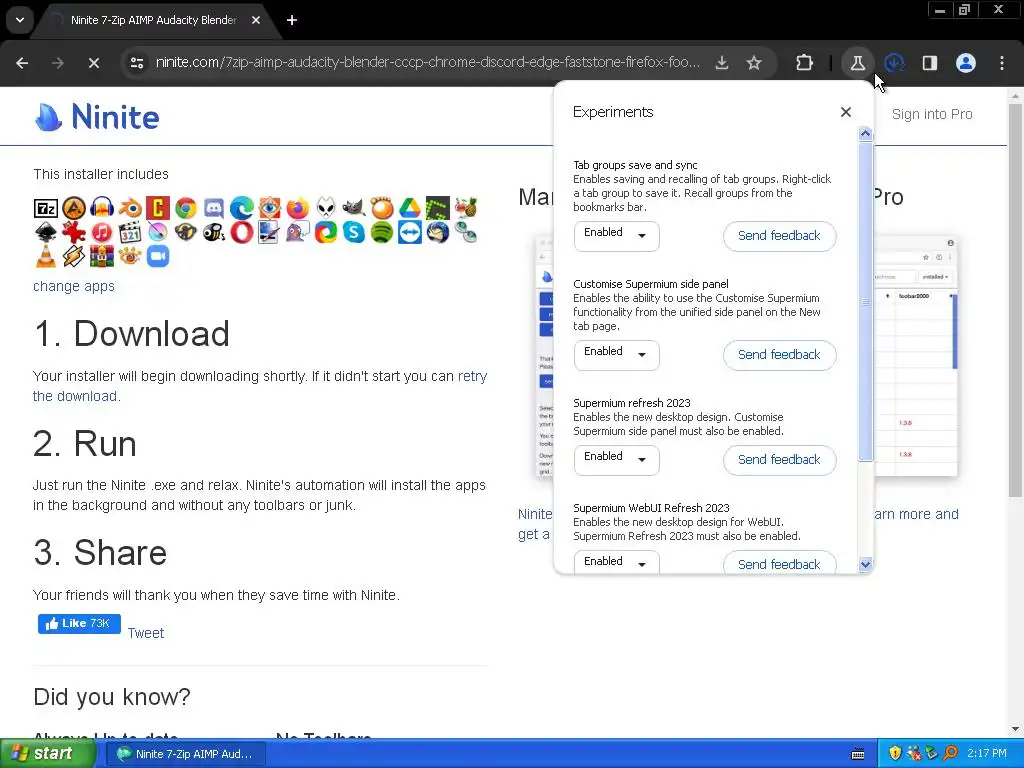The height and width of the screenshot is (768, 1024).
Task: Click the Thunderbird app icon
Action: (x=438, y=232)
